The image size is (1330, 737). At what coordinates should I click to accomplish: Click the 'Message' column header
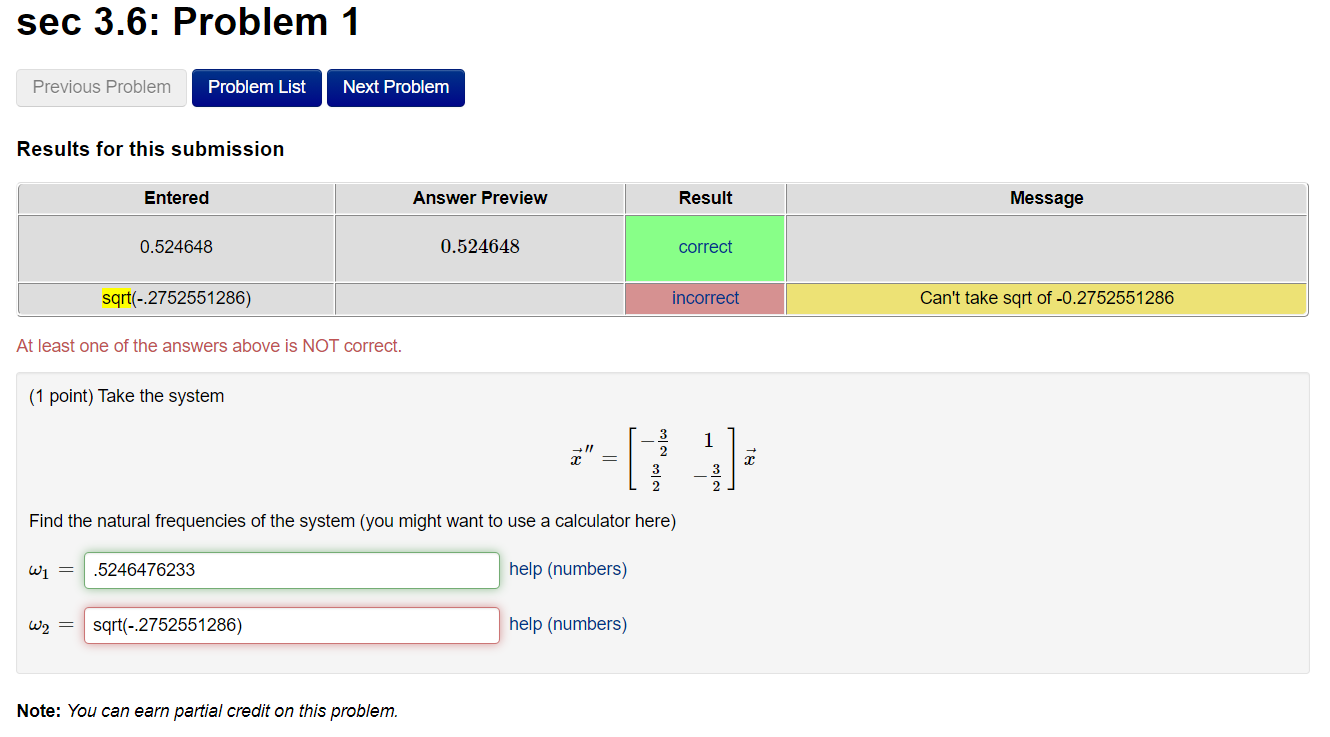(1047, 198)
